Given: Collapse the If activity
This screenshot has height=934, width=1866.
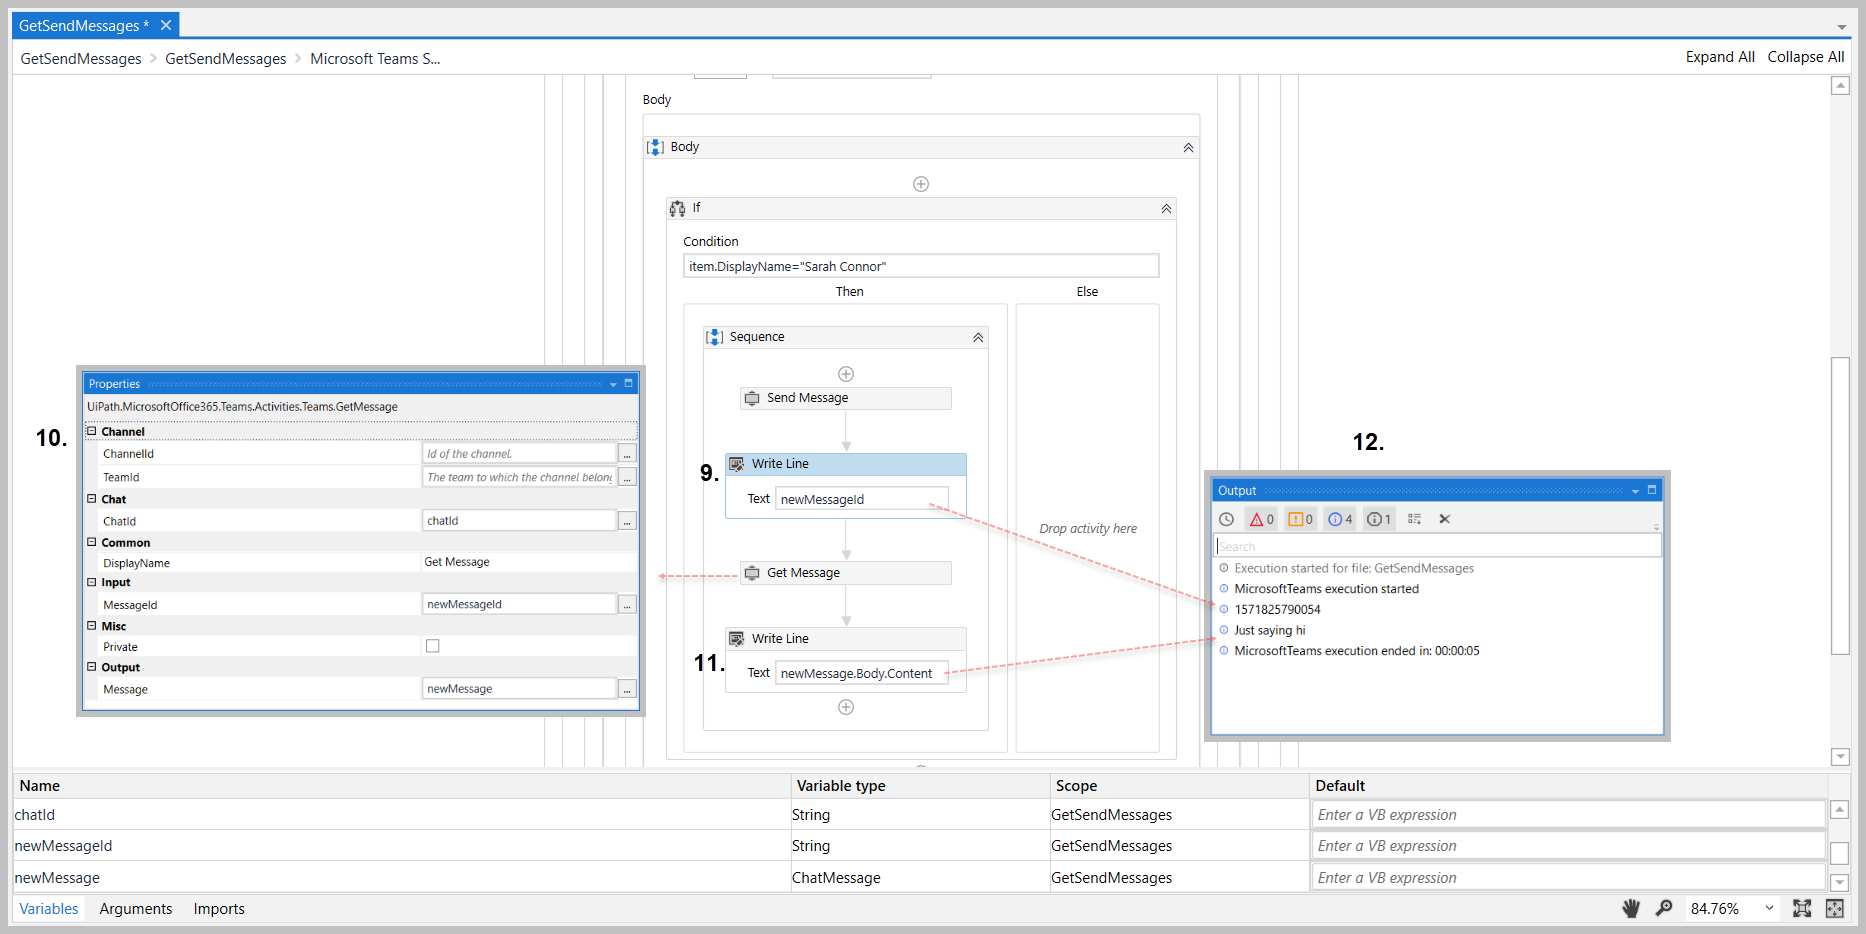Looking at the screenshot, I should point(1166,209).
